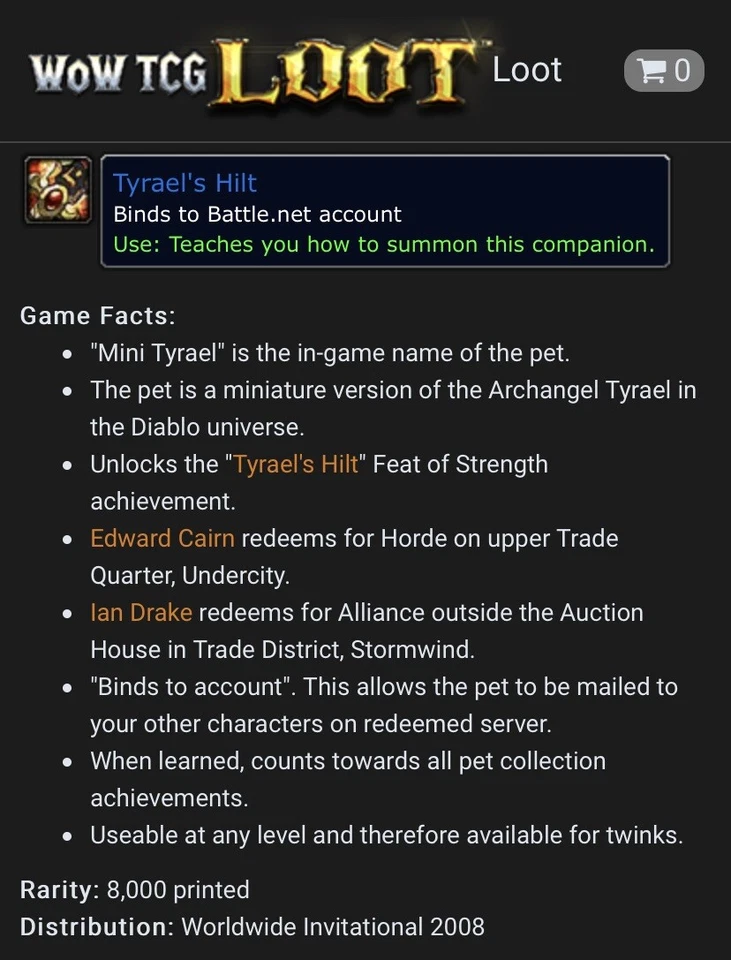The height and width of the screenshot is (960, 731).
Task: Click the Rarity 8,000 printed text
Action: tap(134, 889)
